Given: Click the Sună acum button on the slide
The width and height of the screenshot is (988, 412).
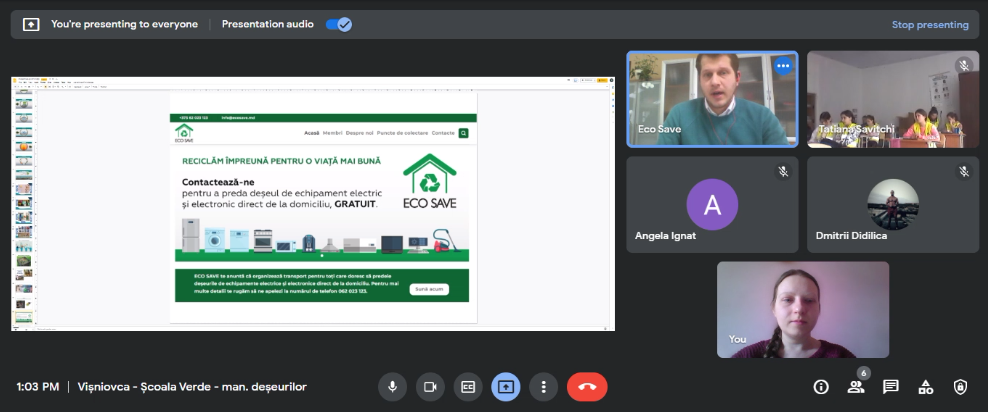Looking at the screenshot, I should click(429, 289).
